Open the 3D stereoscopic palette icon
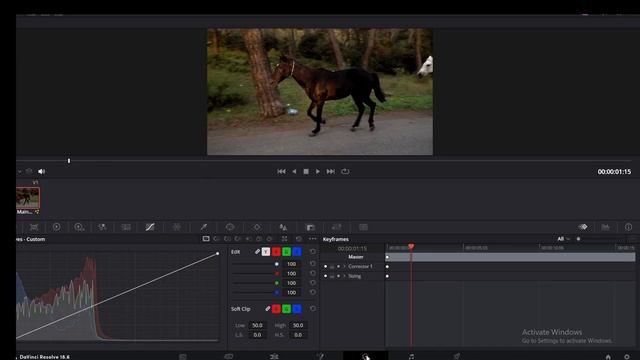This screenshot has height=360, width=640. [363, 227]
